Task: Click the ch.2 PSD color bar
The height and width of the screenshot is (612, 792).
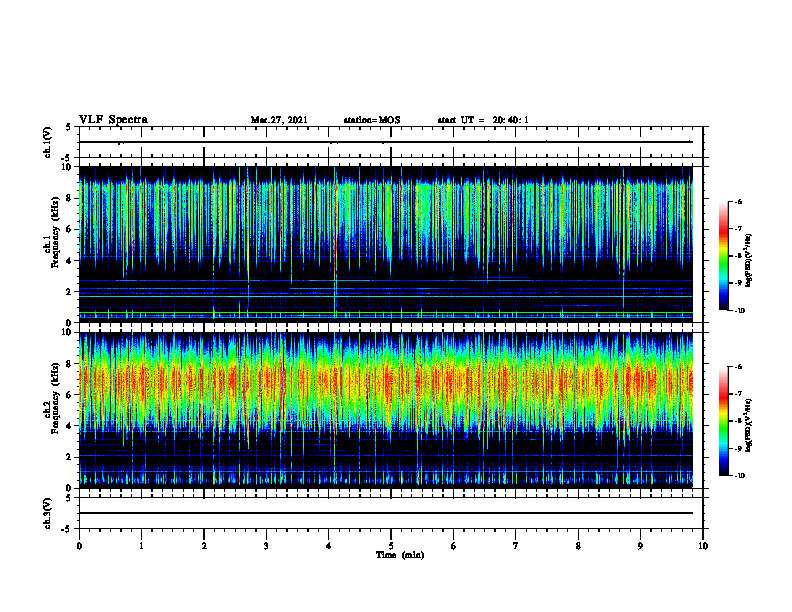Action: 723,421
